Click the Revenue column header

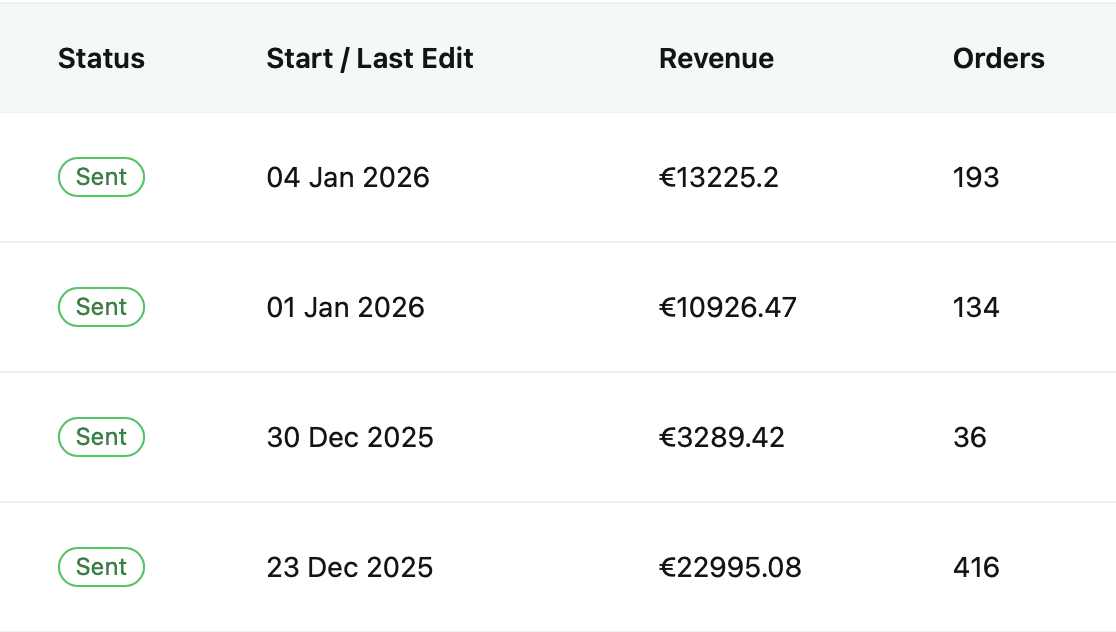716,59
